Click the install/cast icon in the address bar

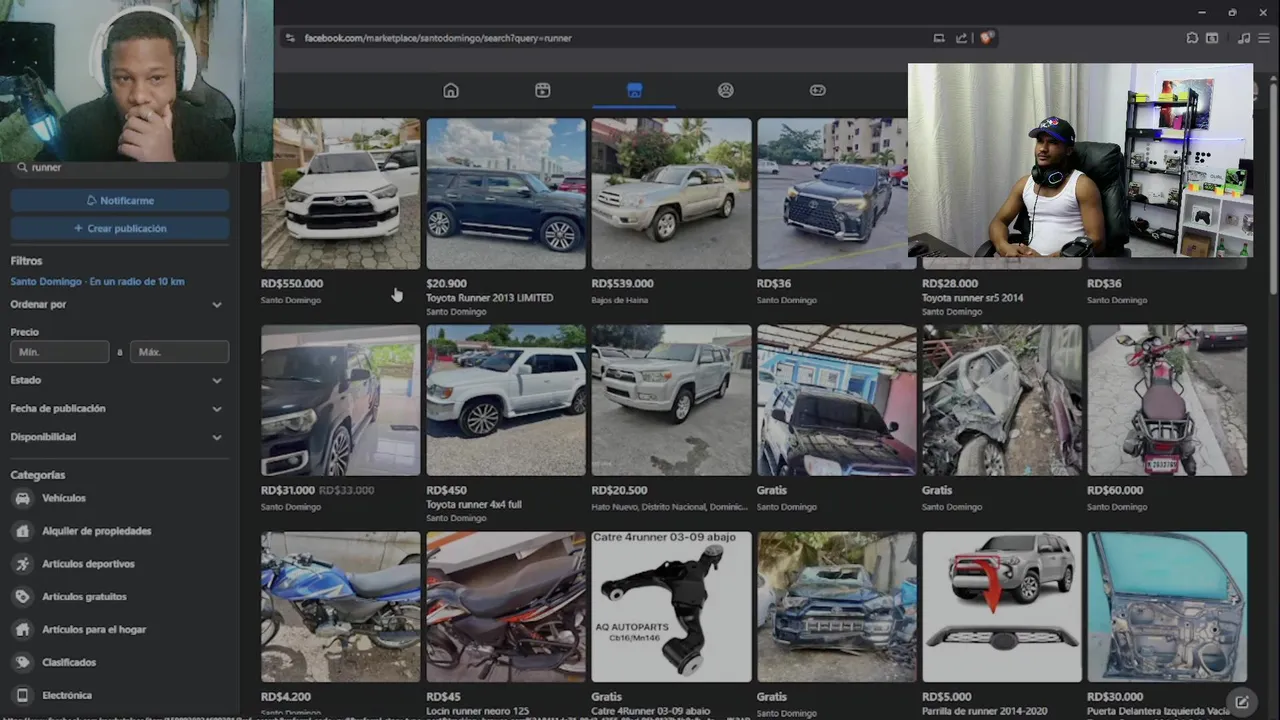pos(939,38)
